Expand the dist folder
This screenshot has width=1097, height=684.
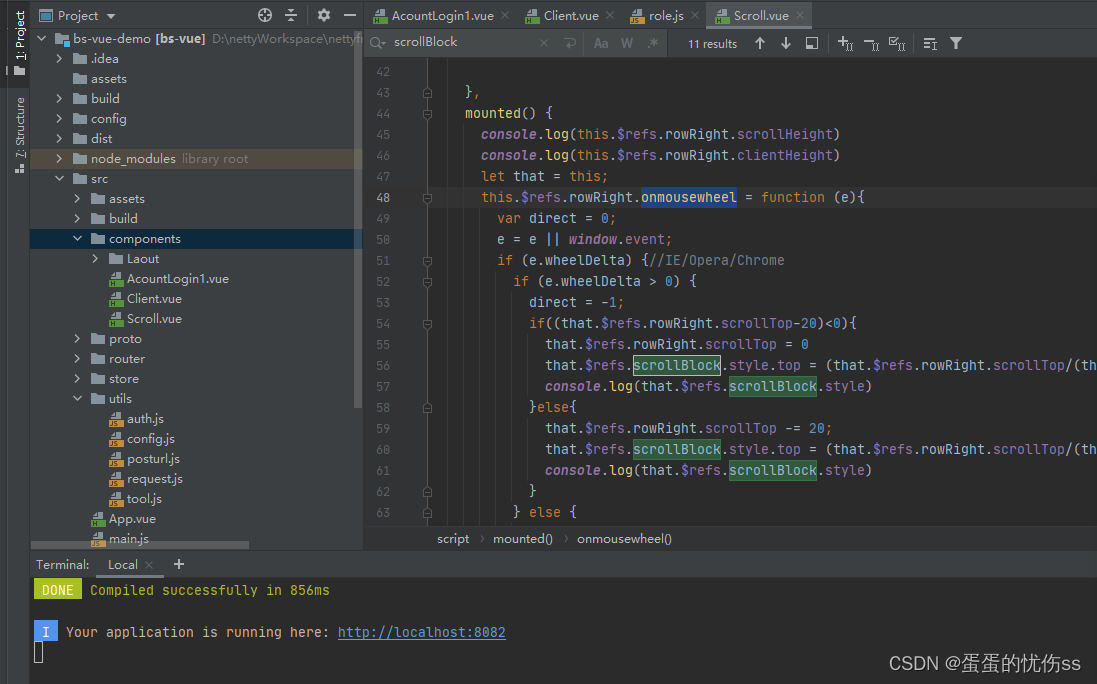(59, 138)
